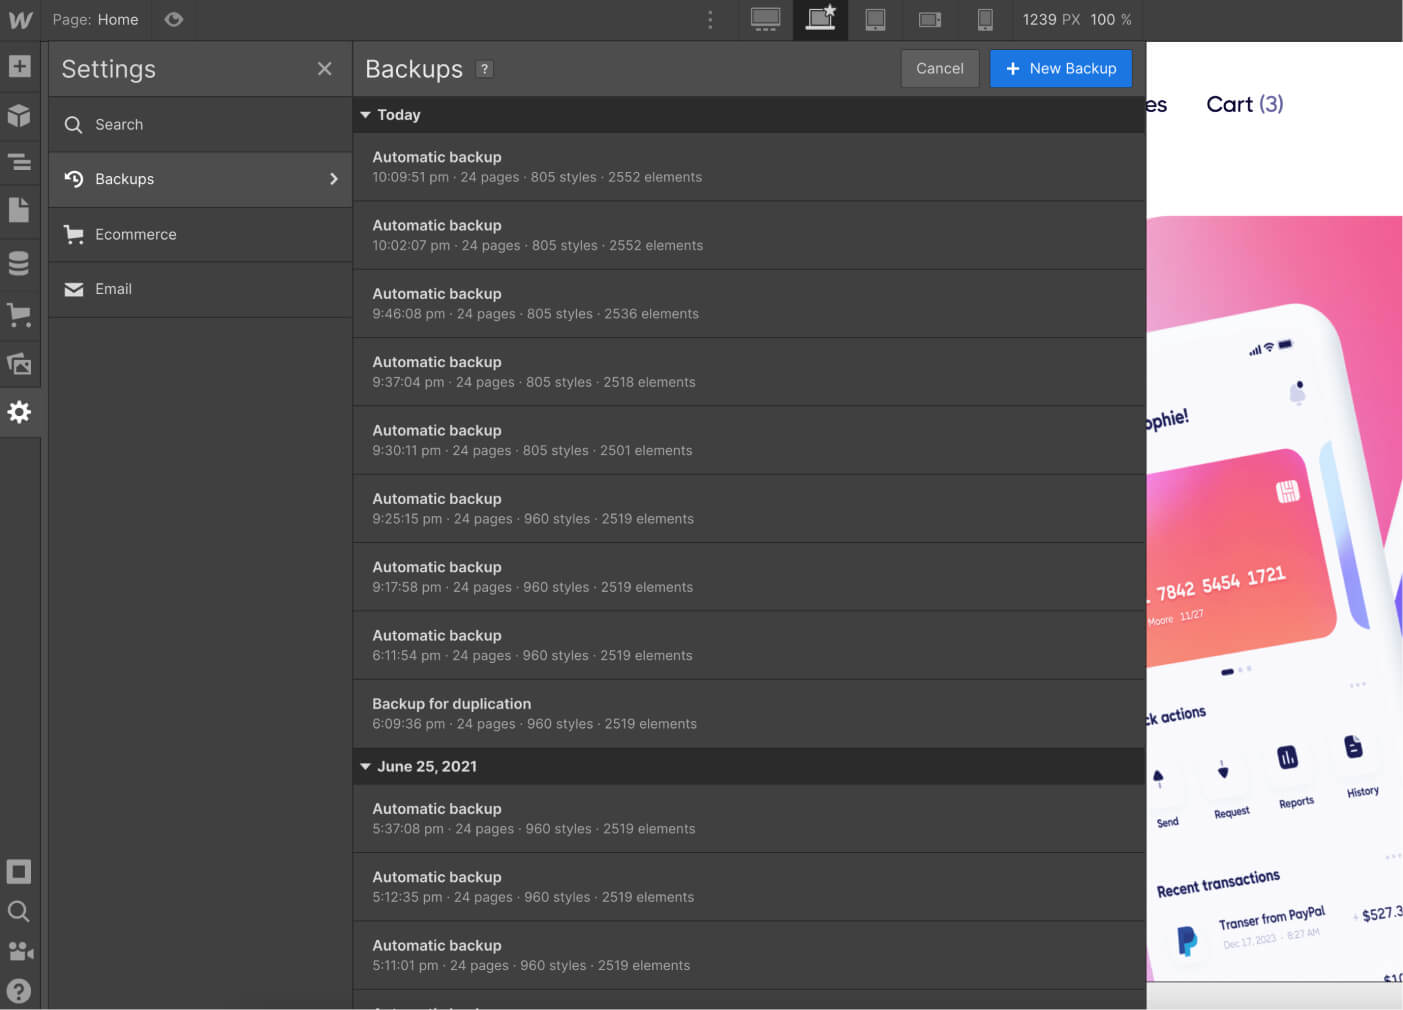
Task: Cancel out of the Backups view
Action: [939, 68]
